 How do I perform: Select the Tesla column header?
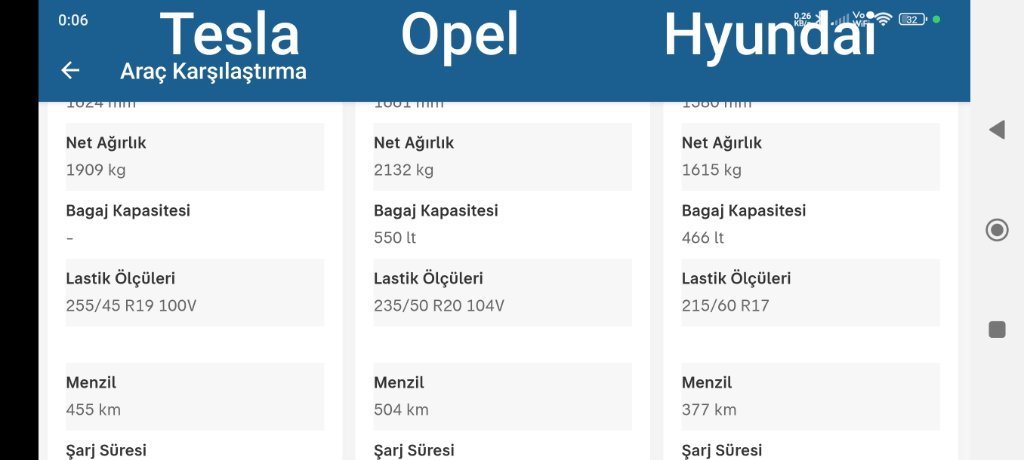(x=230, y=35)
